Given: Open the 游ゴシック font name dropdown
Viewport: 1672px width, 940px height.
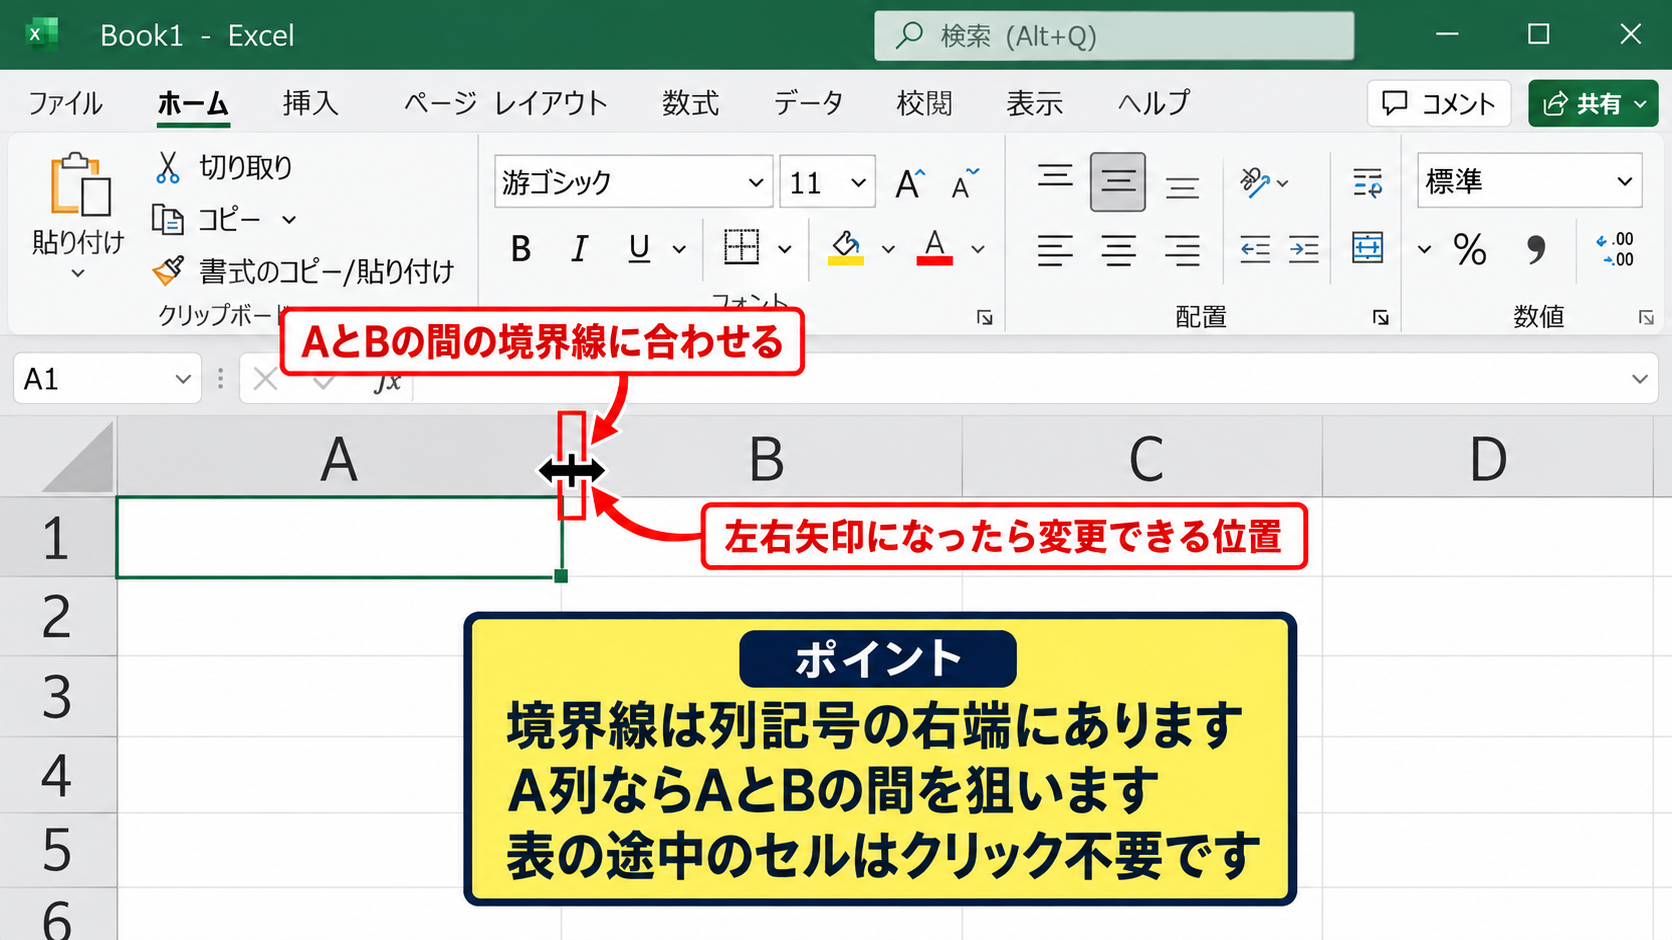Looking at the screenshot, I should point(755,183).
